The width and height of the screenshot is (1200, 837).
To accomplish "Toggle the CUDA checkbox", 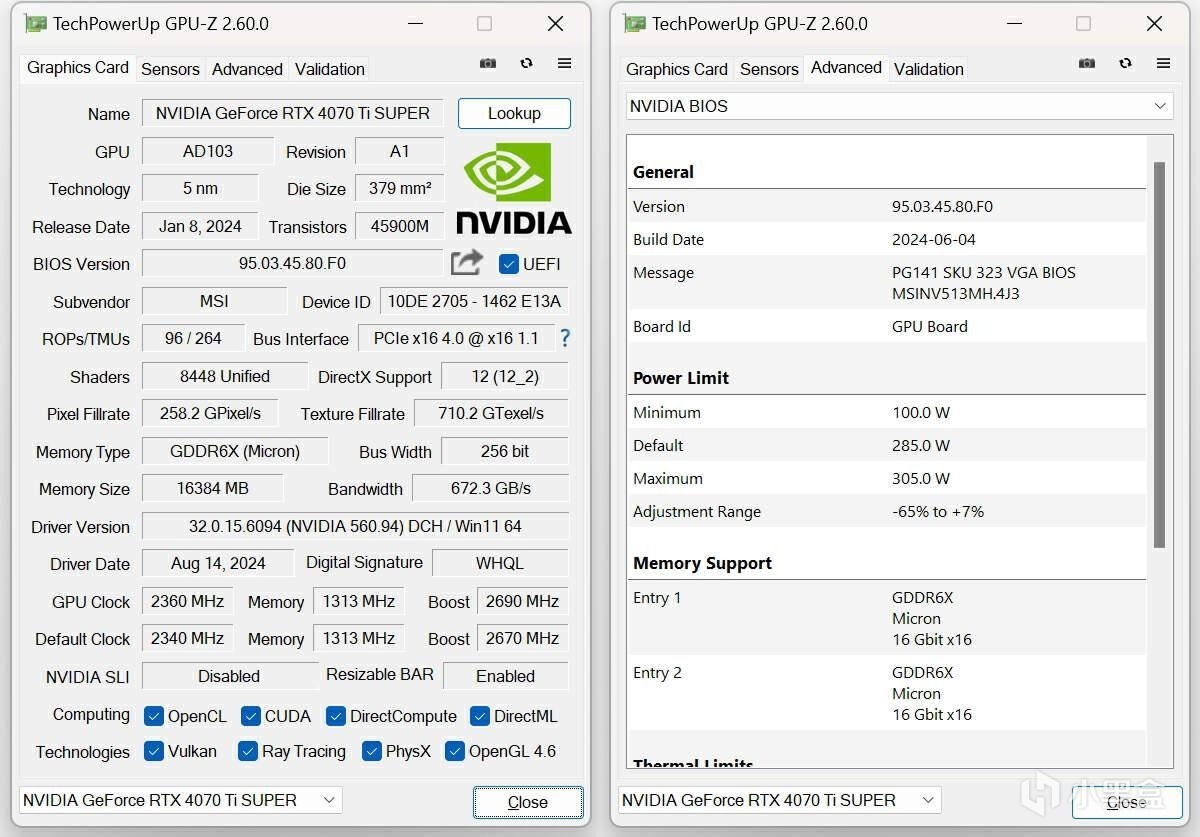I will tap(251, 716).
